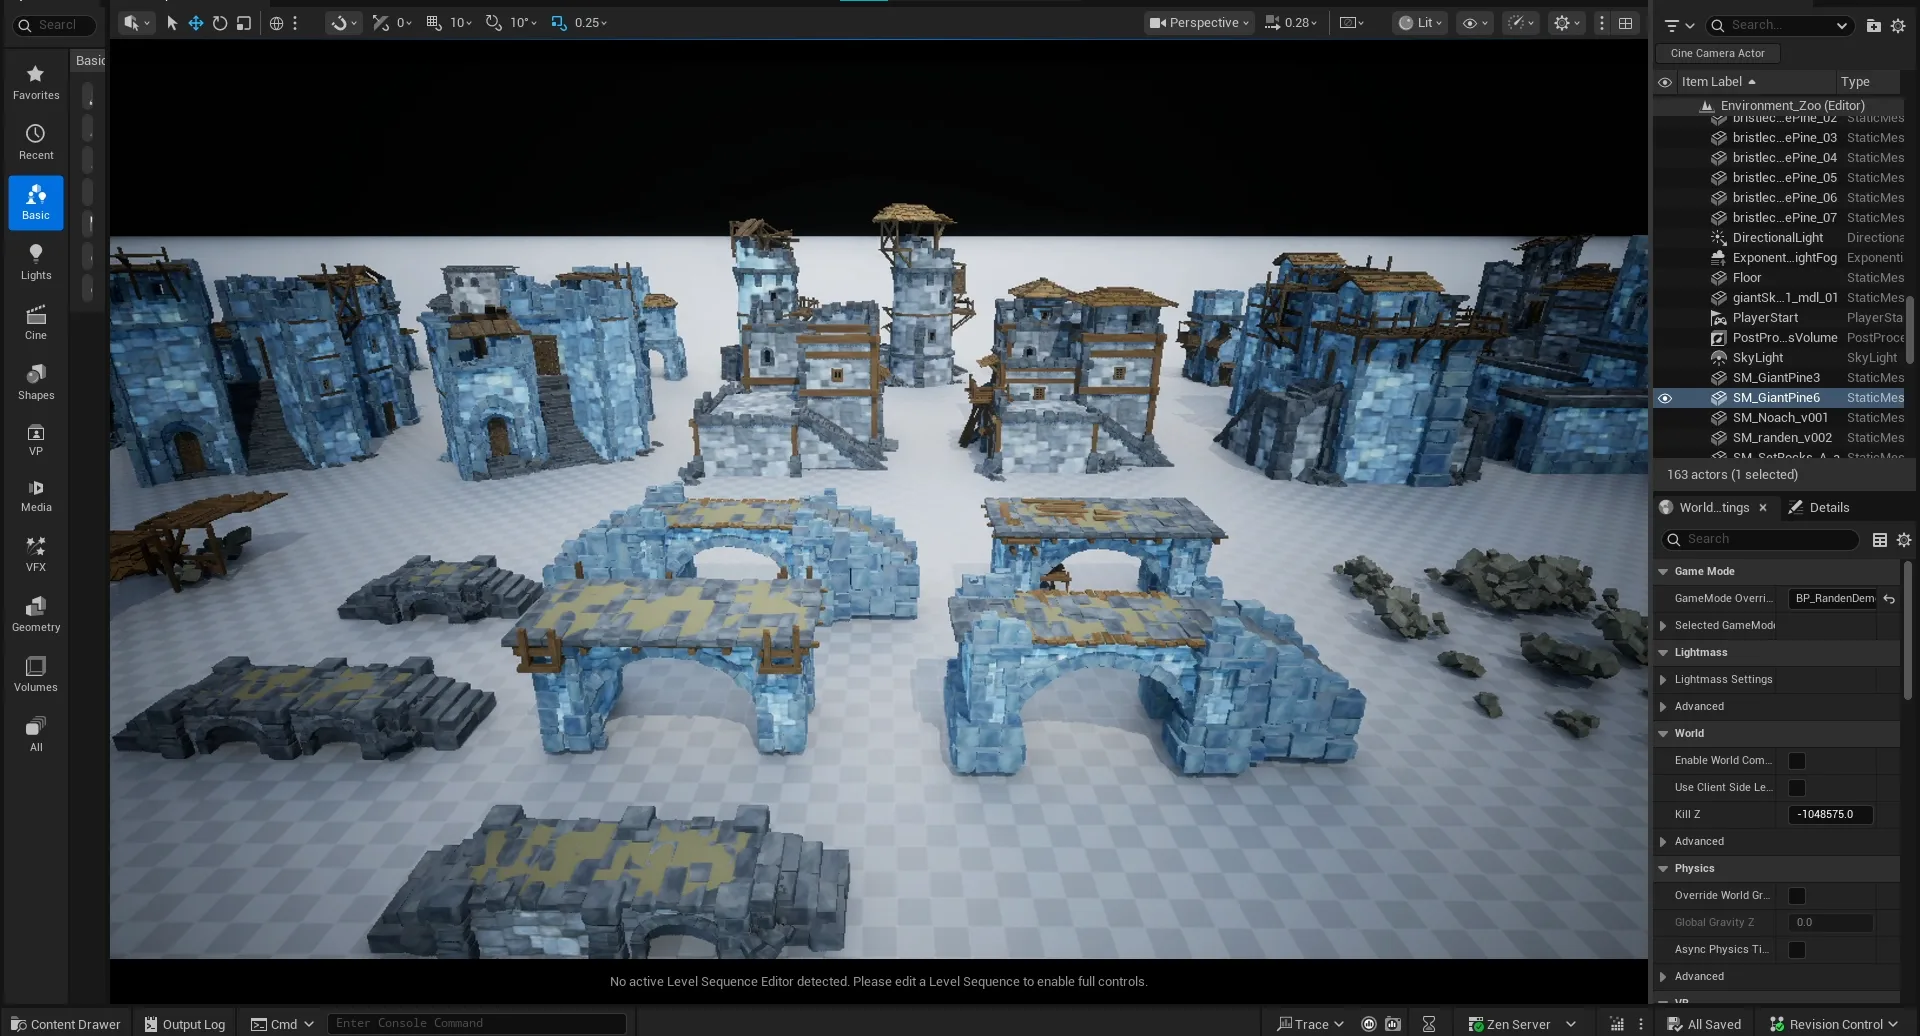Open the Content Drawer

pyautogui.click(x=65, y=1024)
